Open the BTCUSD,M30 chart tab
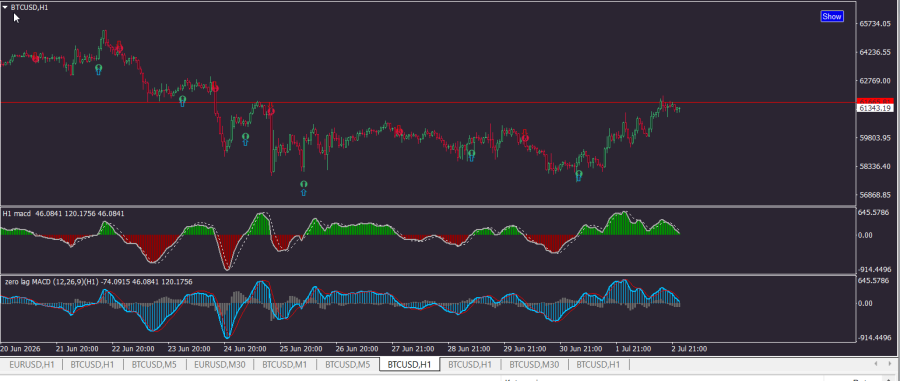 (x=534, y=364)
